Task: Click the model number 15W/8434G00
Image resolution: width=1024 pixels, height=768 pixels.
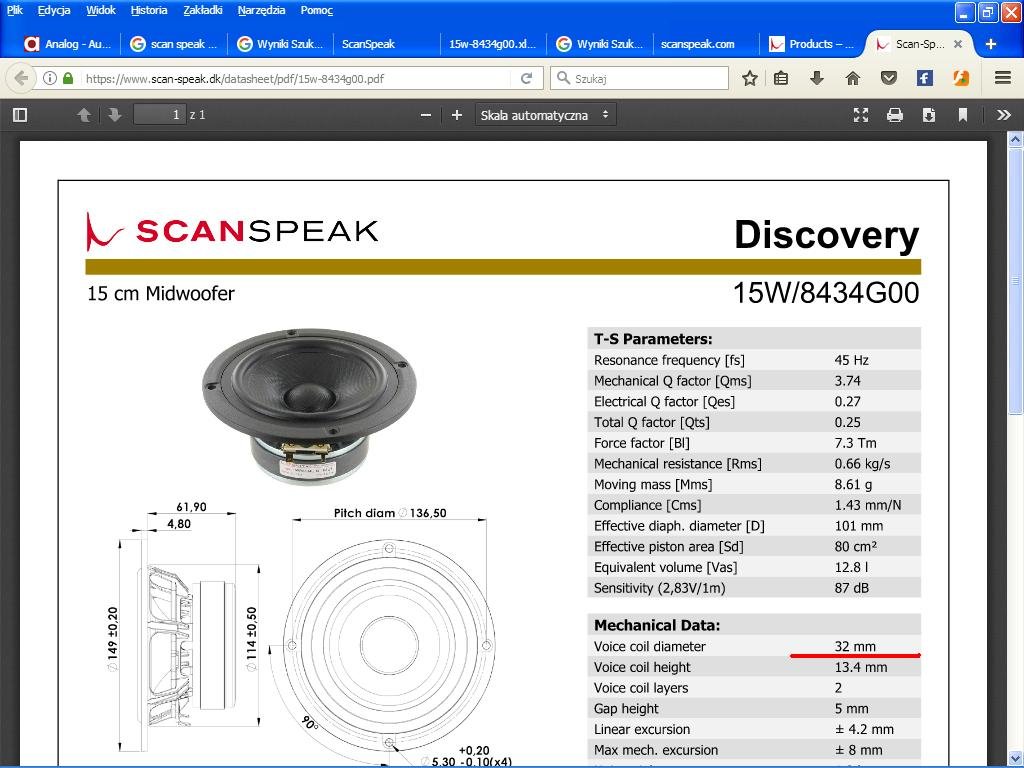Action: coord(826,293)
